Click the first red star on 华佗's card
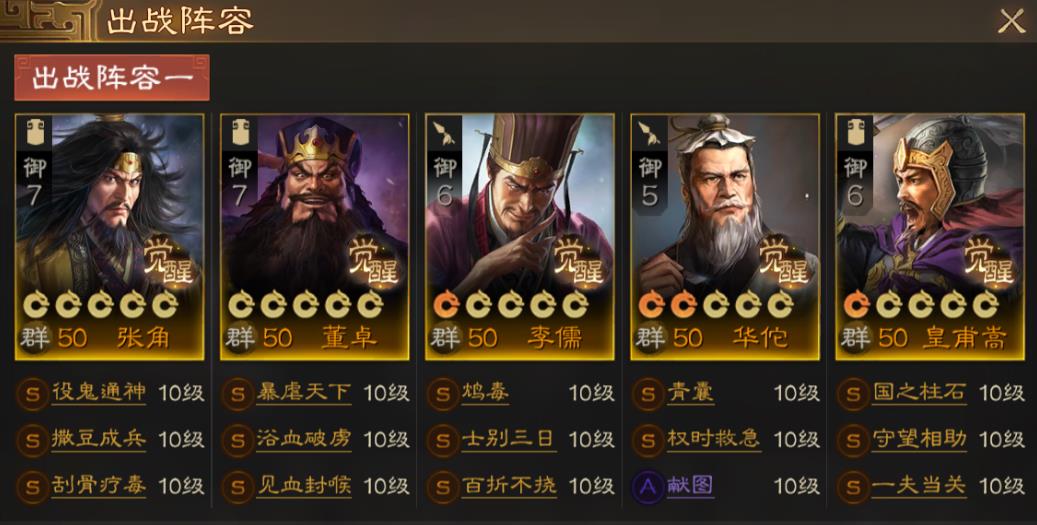Screen dimensions: 1037x525 click(x=651, y=305)
